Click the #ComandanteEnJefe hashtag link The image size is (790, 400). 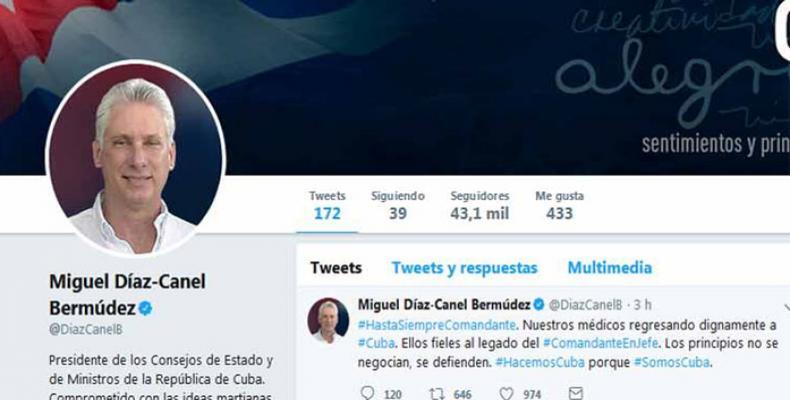coord(601,344)
